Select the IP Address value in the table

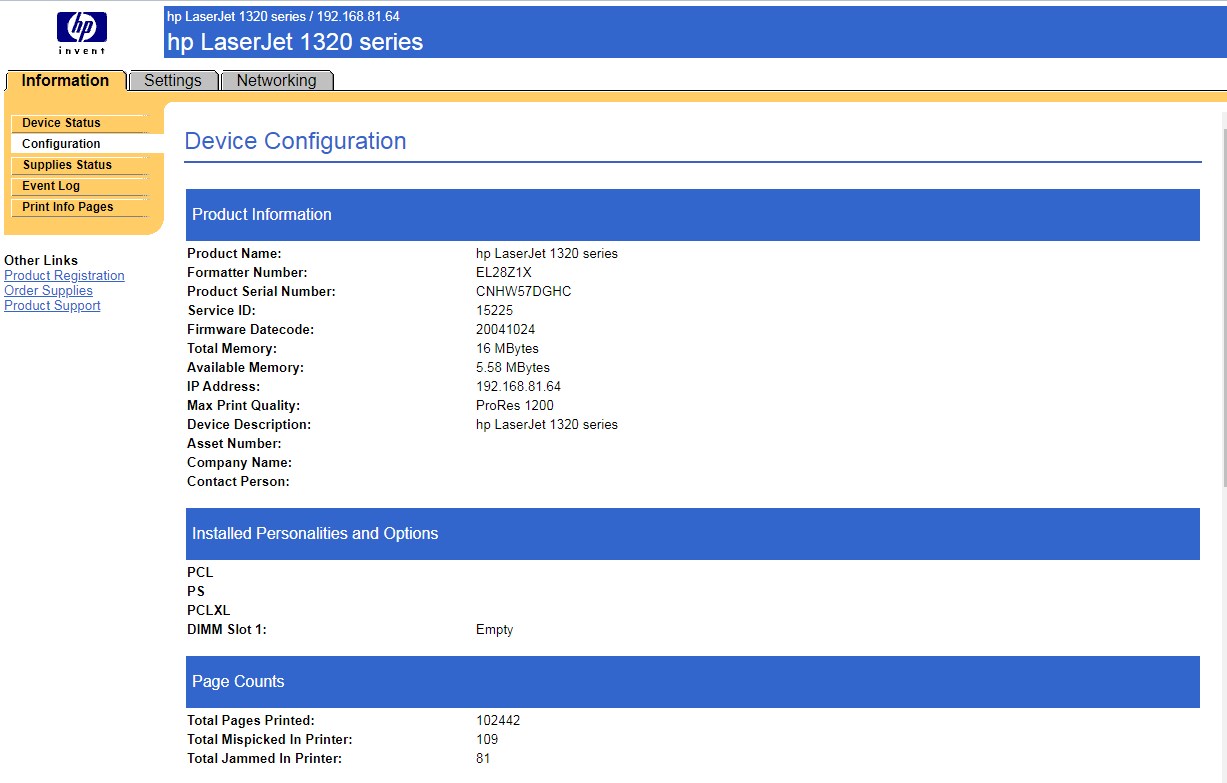pos(518,387)
